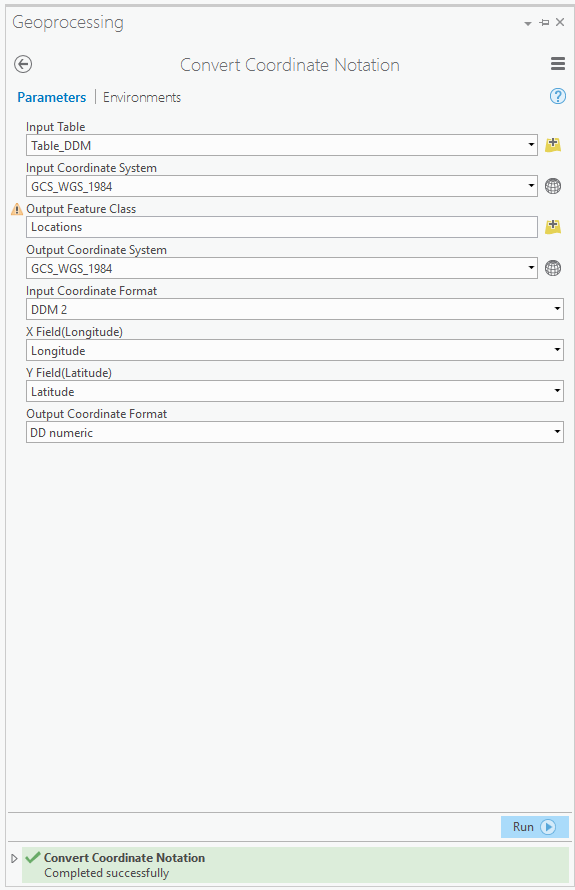Open tool help question mark icon
The width and height of the screenshot is (575, 890).
(x=557, y=96)
